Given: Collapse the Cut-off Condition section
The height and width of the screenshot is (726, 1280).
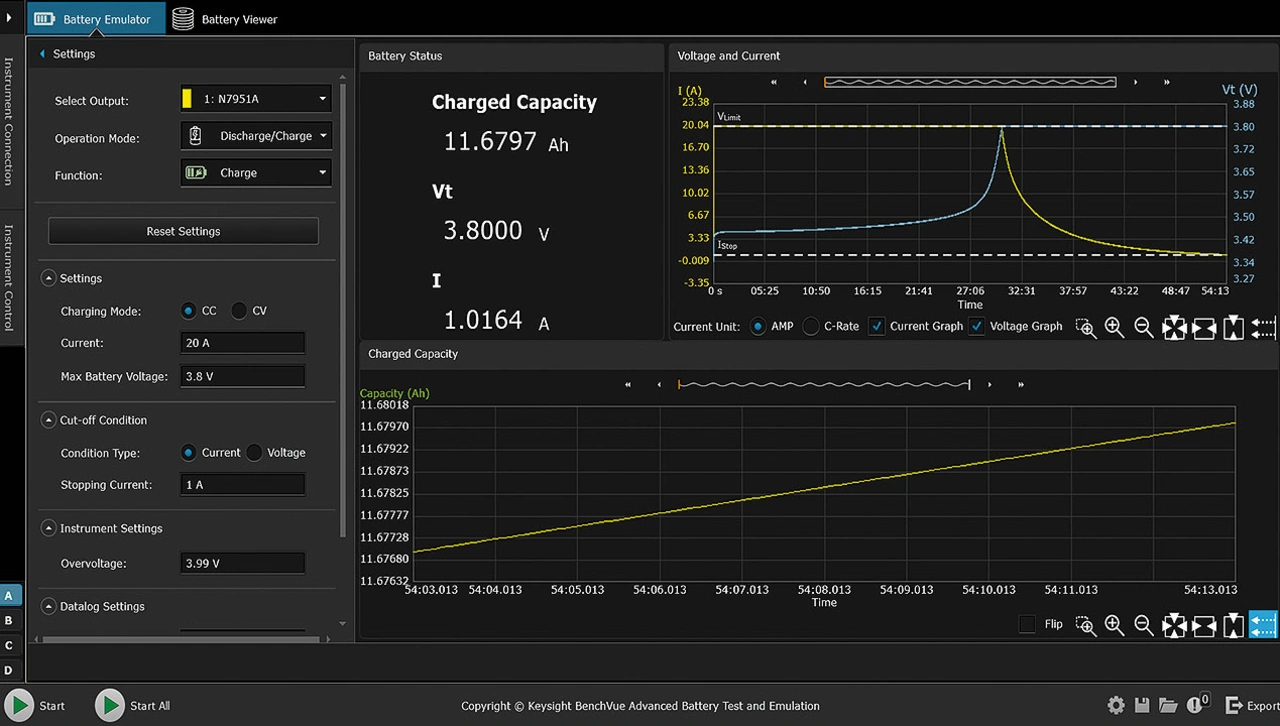Looking at the screenshot, I should [x=48, y=420].
